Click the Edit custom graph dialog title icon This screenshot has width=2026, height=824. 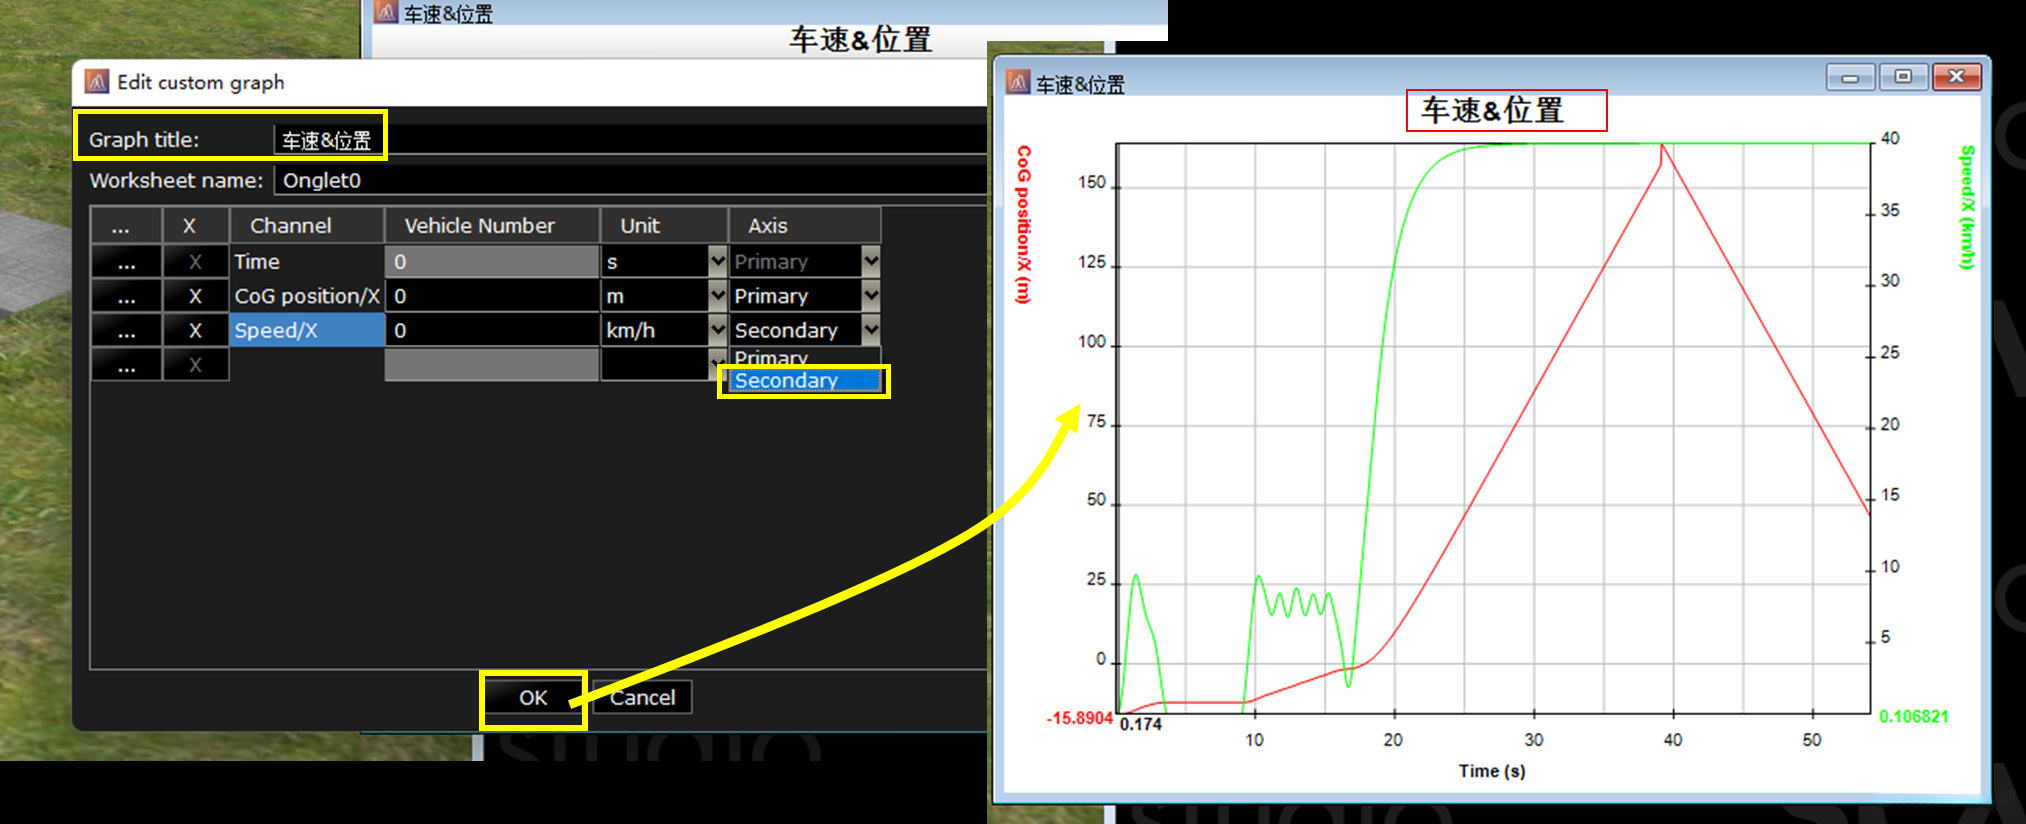97,82
